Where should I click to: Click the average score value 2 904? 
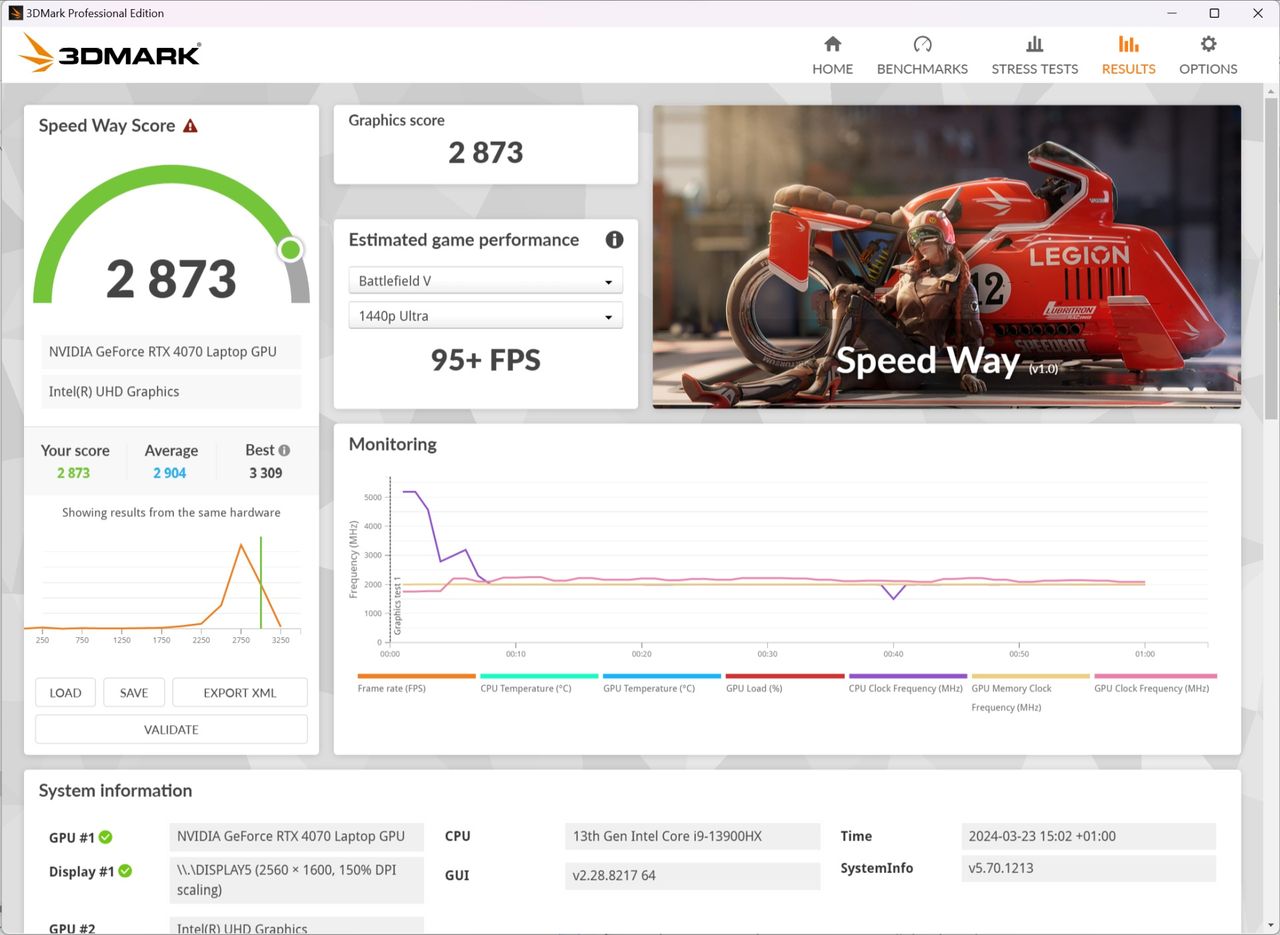(170, 473)
